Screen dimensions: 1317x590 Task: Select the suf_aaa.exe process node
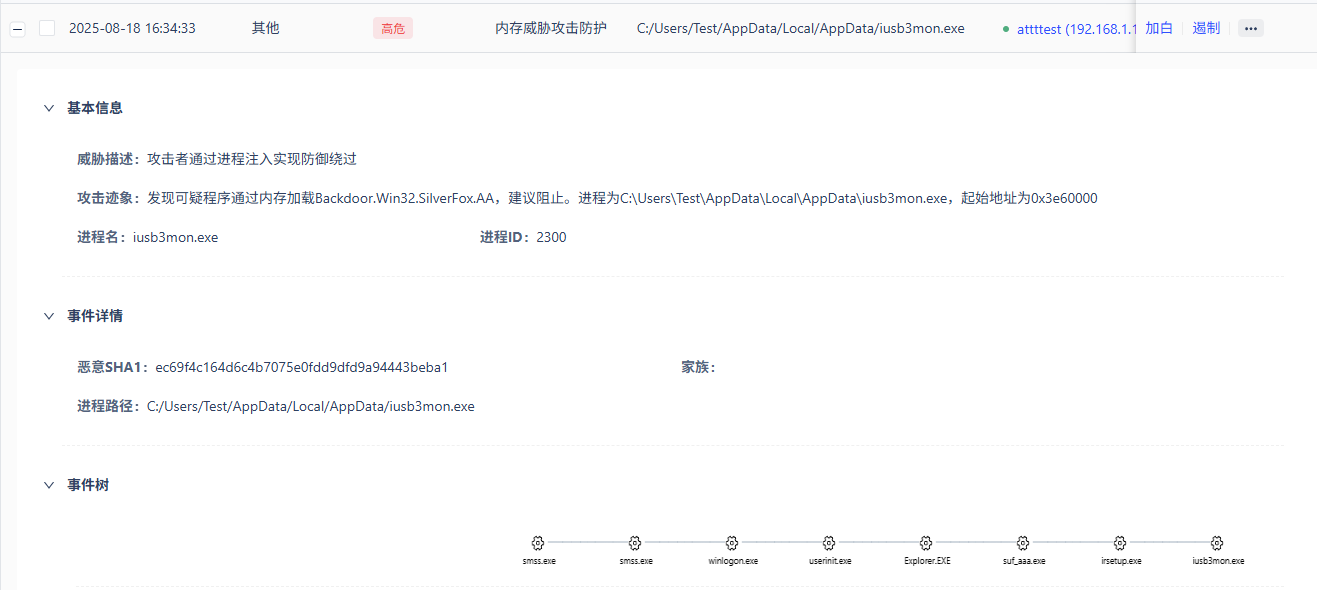point(1023,543)
